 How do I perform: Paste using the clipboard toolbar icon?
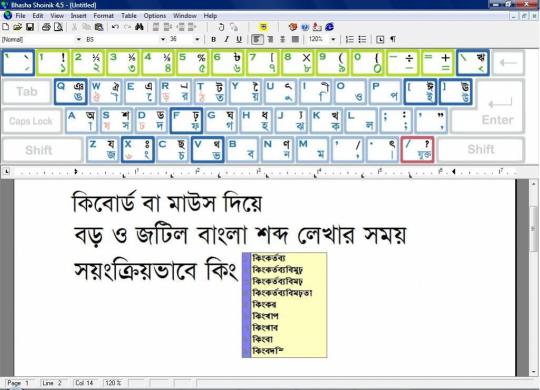[x=99, y=27]
